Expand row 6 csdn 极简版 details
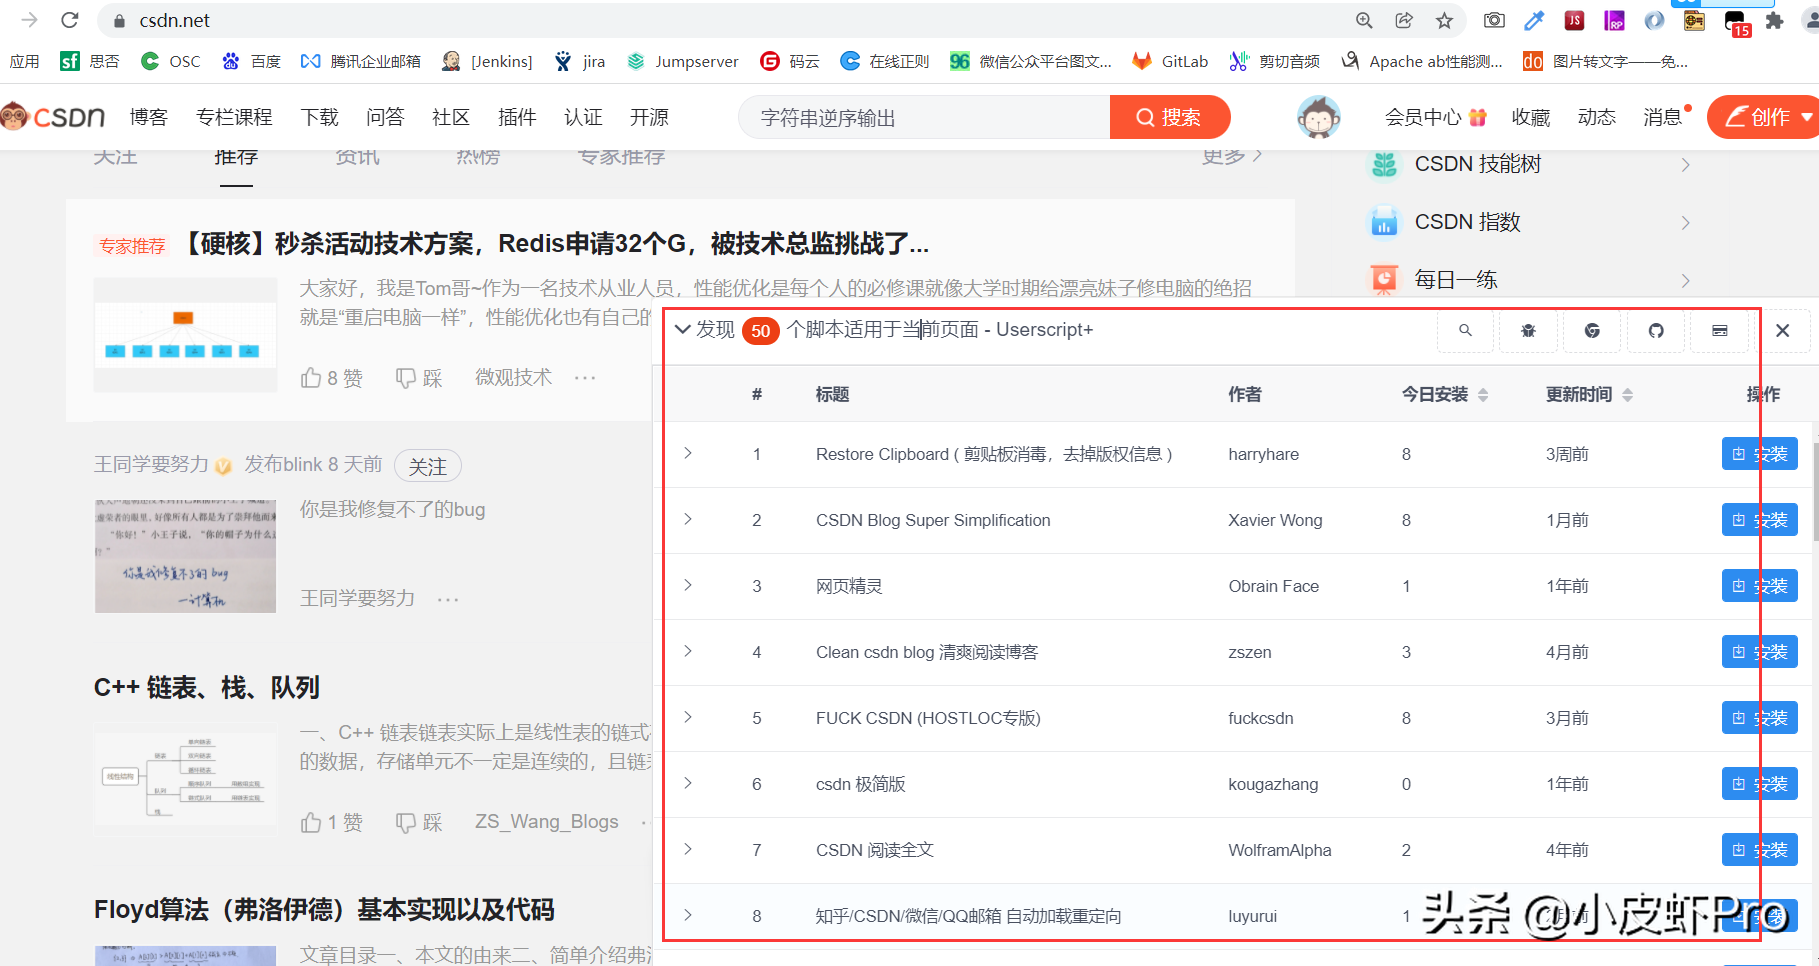1819x966 pixels. [688, 783]
